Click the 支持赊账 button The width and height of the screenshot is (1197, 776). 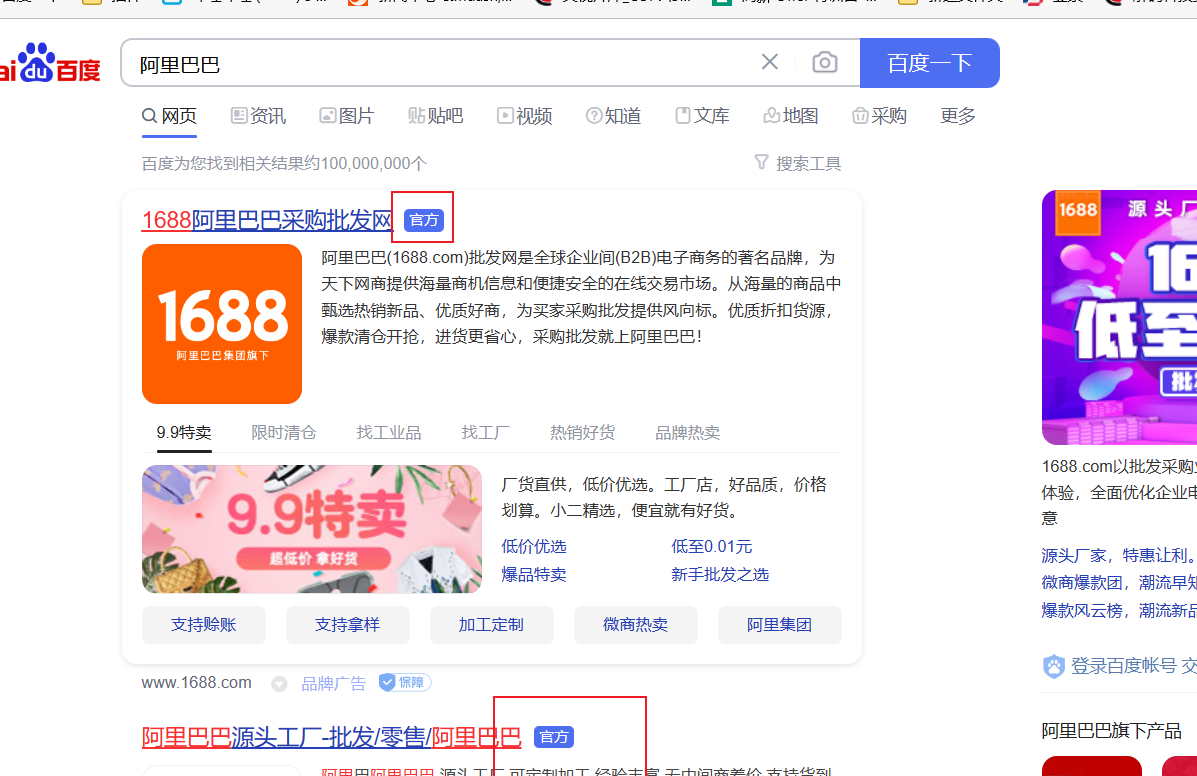point(204,625)
